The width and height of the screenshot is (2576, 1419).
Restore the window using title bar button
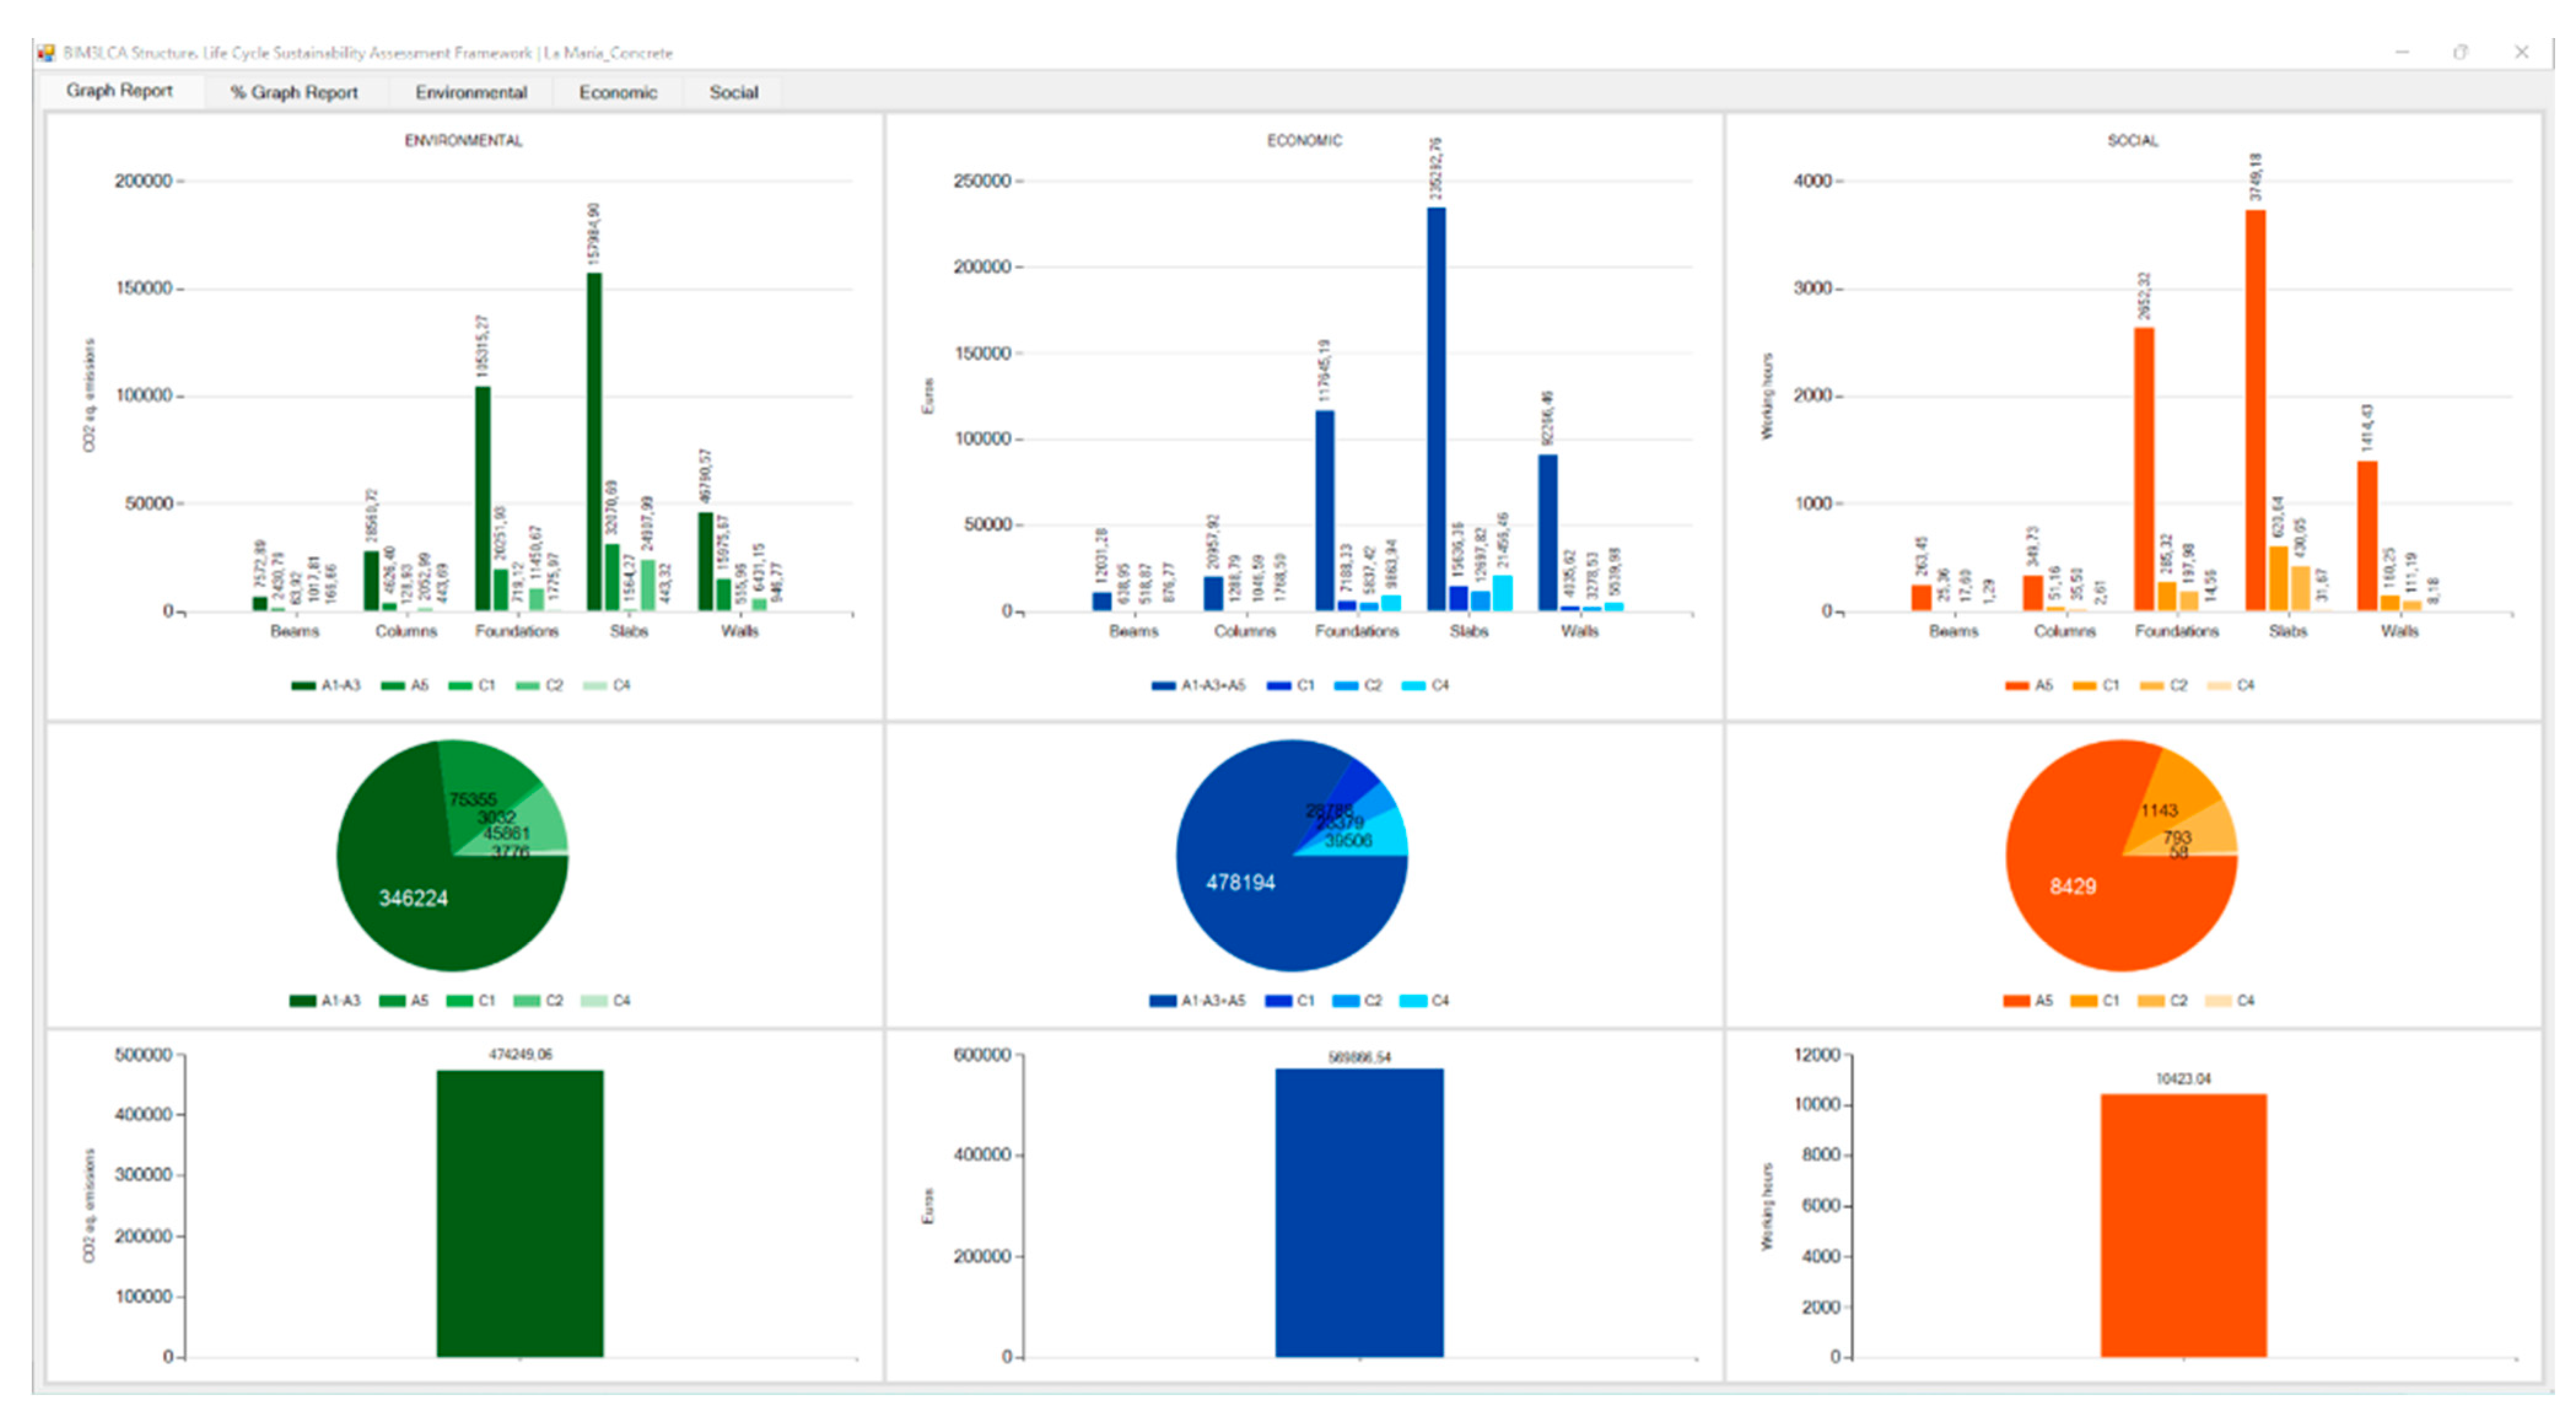point(2460,52)
